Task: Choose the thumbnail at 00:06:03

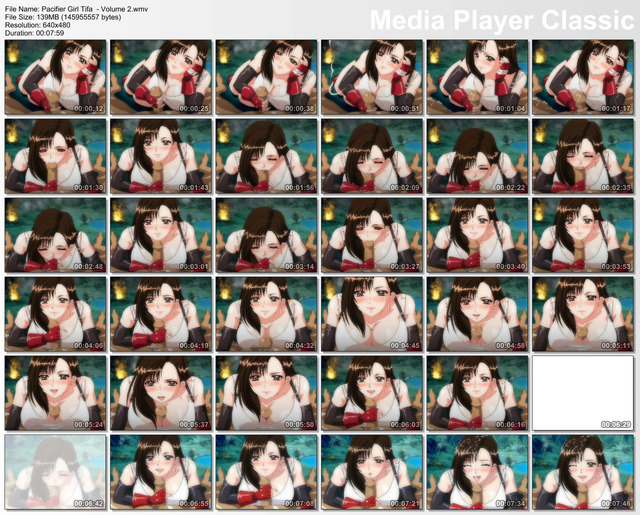Action: pos(372,393)
